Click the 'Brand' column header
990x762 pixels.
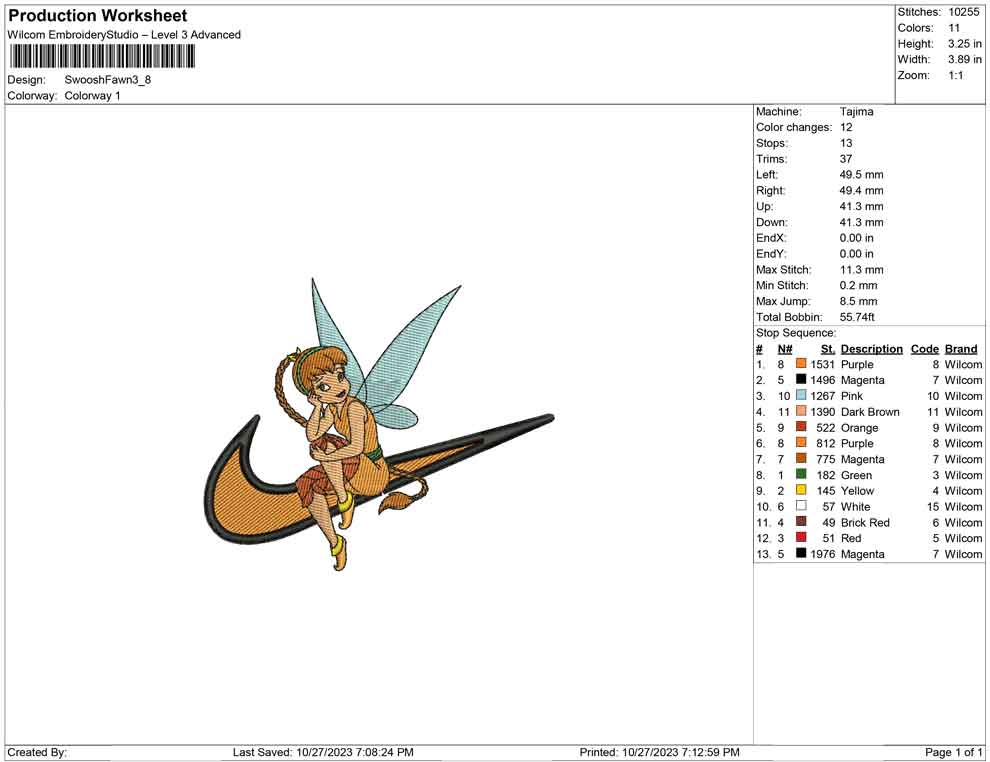pos(961,349)
